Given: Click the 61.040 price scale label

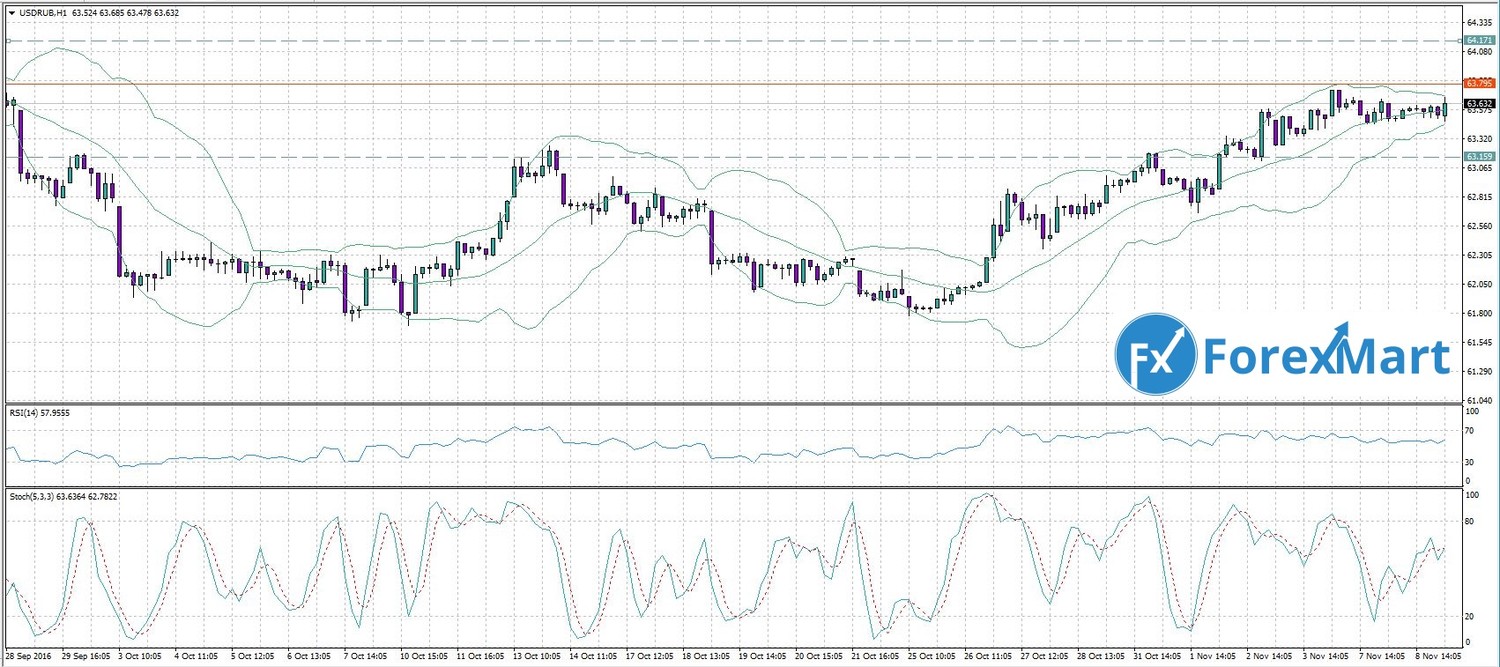Looking at the screenshot, I should 1479,400.
